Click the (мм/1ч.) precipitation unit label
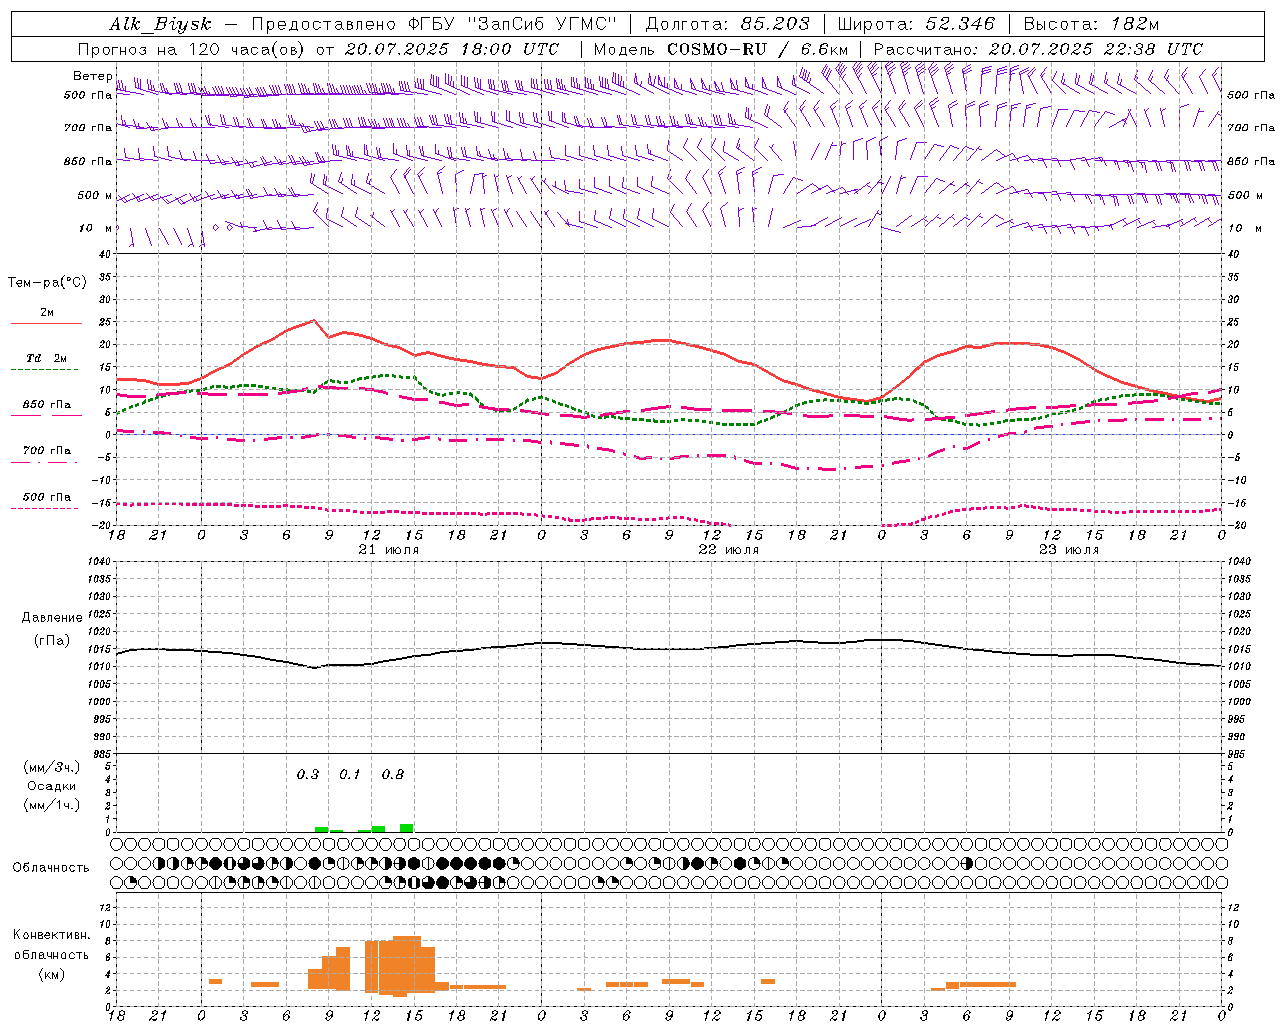Screen dimensions: 1280x1024 pyautogui.click(x=52, y=805)
